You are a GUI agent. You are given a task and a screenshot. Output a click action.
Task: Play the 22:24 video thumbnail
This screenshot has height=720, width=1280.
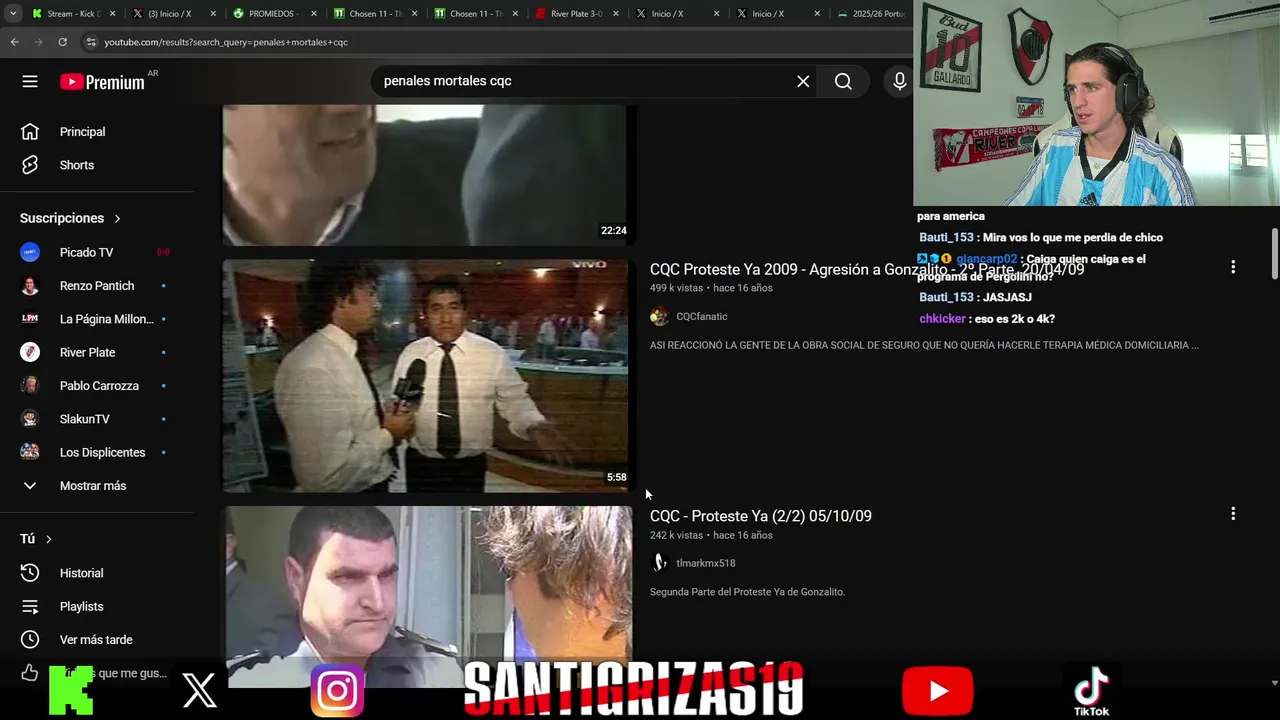(x=426, y=174)
